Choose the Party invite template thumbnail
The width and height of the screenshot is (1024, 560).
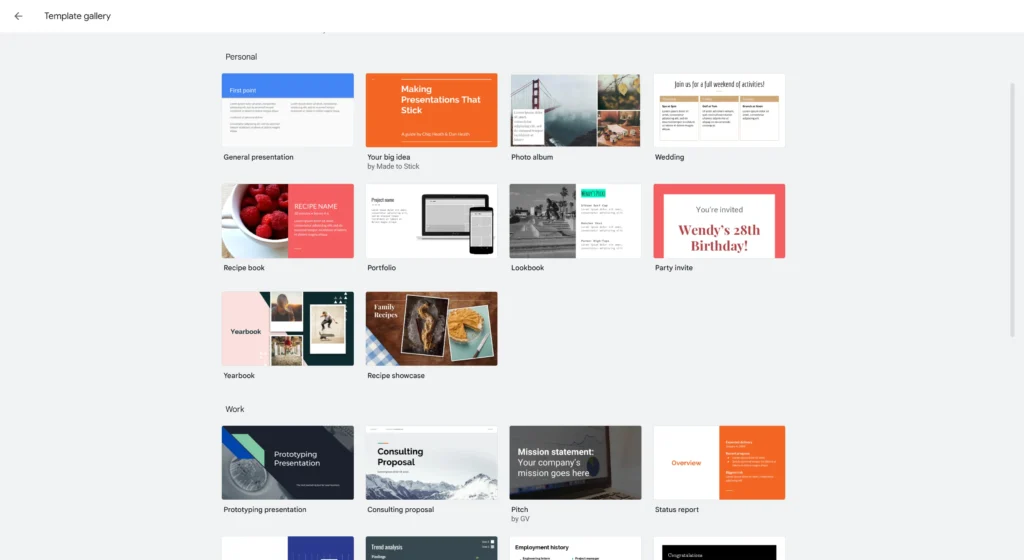click(719, 221)
